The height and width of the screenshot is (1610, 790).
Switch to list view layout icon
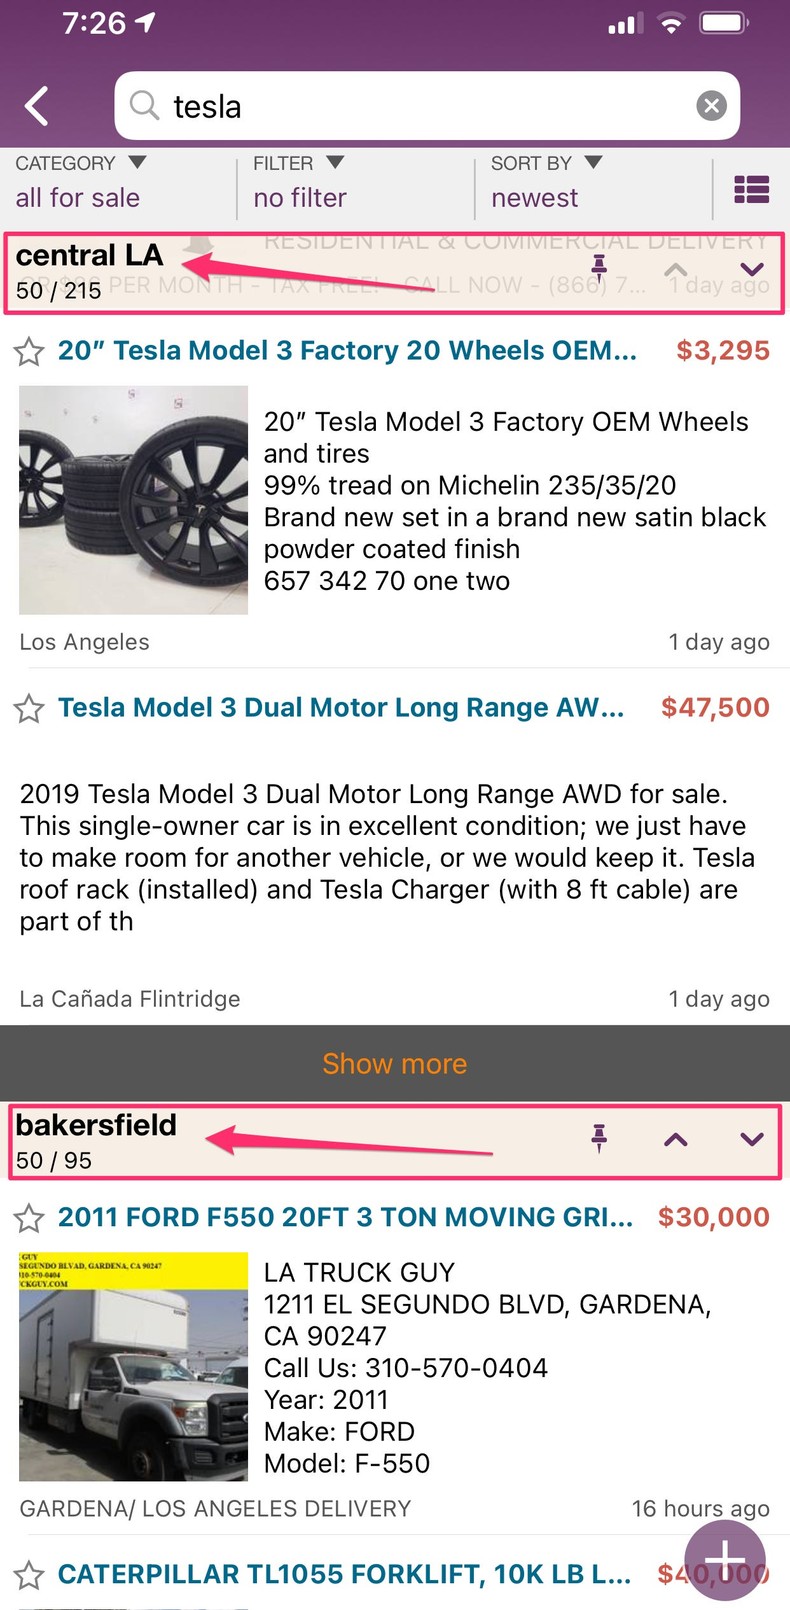pyautogui.click(x=751, y=189)
